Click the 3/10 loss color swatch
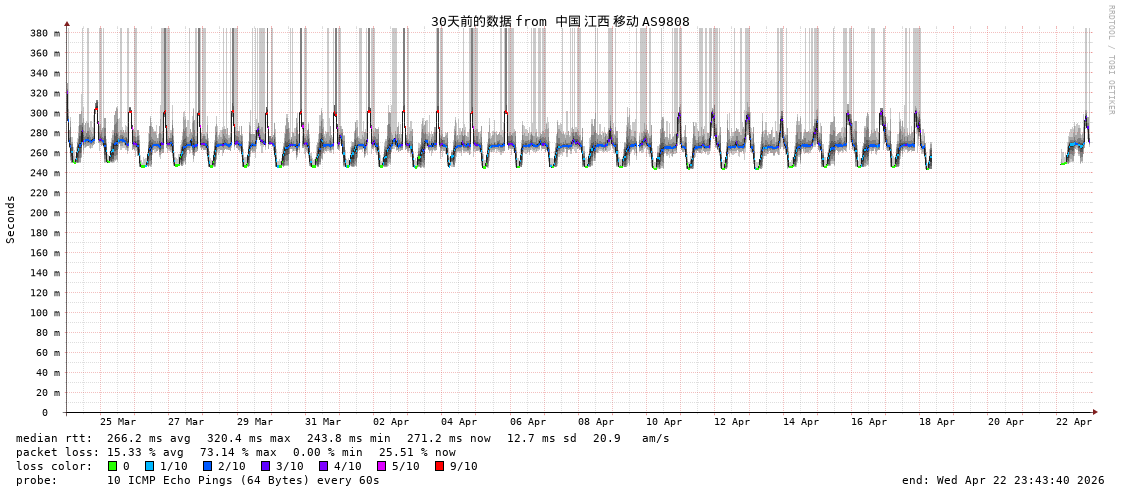1121x494 pixels. [x=265, y=466]
